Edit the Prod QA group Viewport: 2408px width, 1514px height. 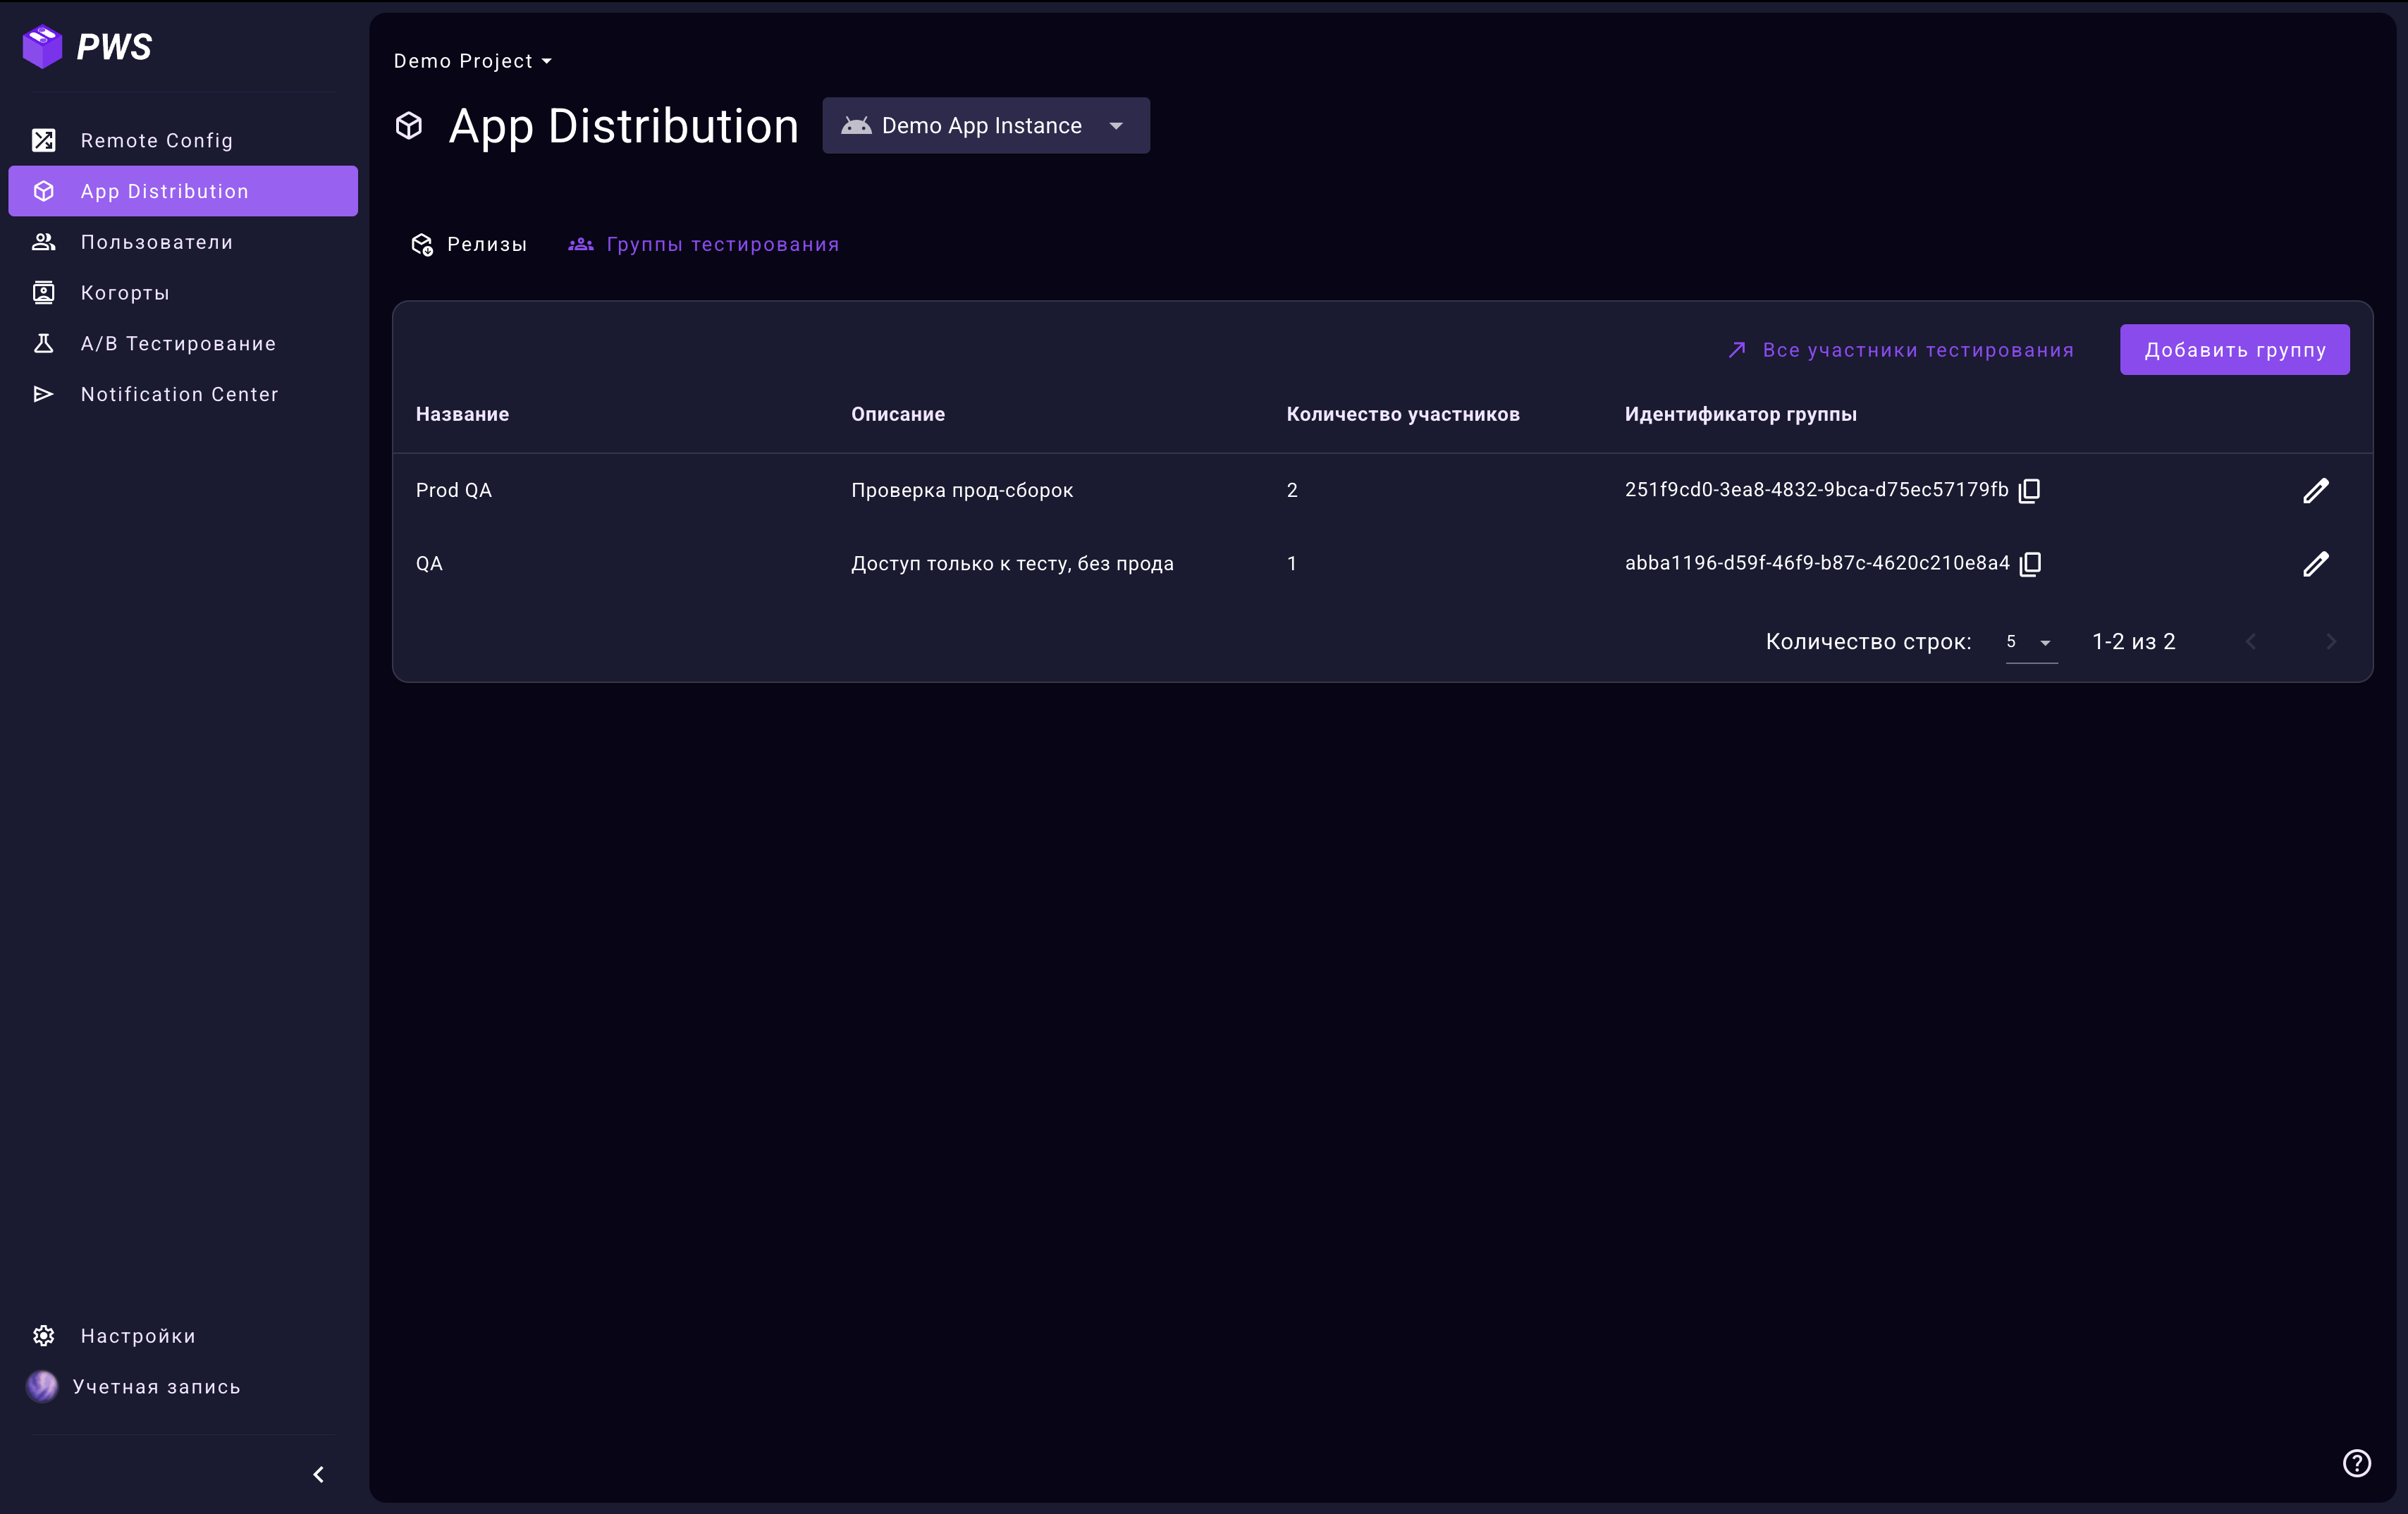(x=2315, y=490)
